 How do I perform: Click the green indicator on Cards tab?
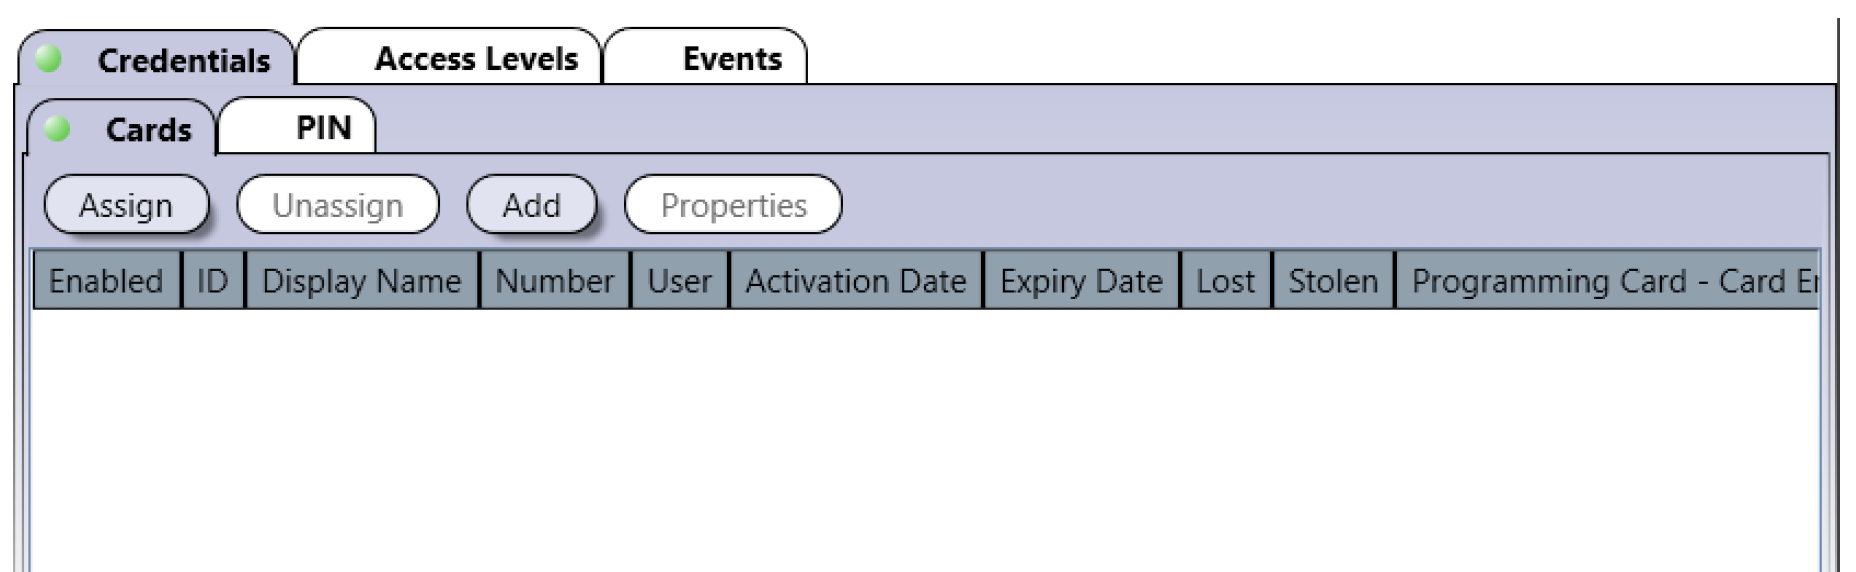point(57,129)
